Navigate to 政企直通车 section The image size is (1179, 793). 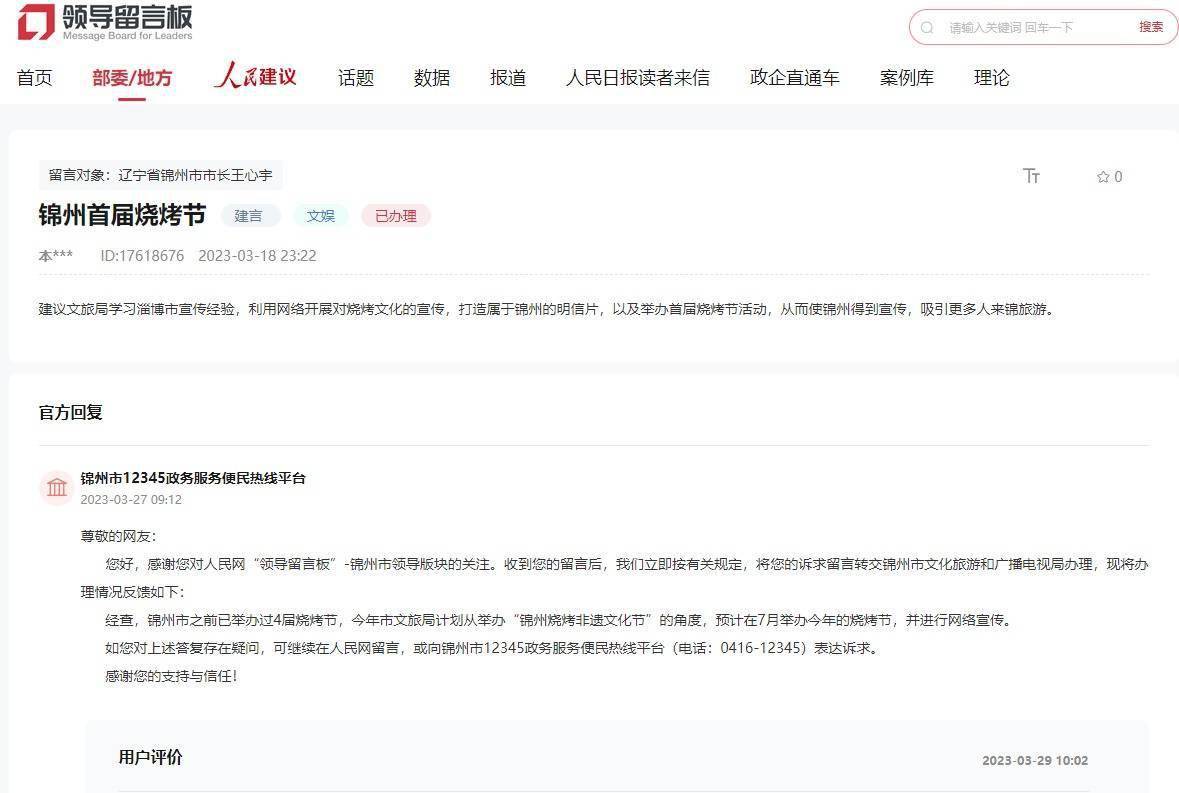[795, 78]
